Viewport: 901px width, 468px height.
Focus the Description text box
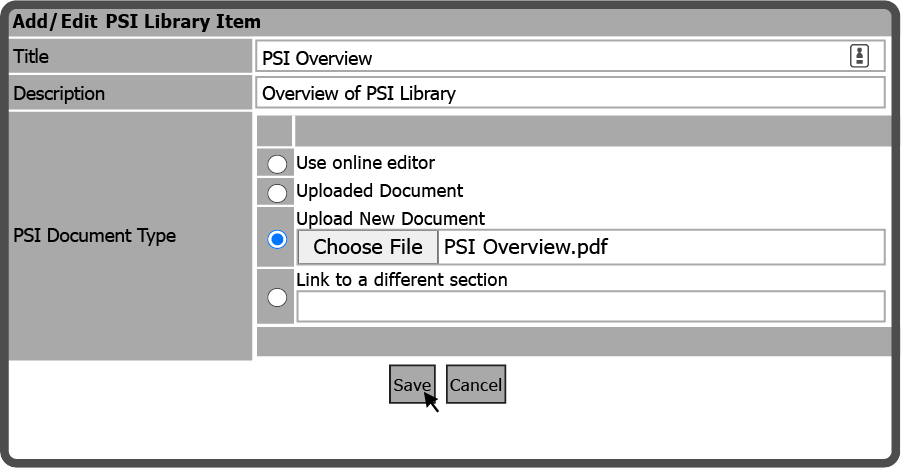pyautogui.click(x=570, y=93)
